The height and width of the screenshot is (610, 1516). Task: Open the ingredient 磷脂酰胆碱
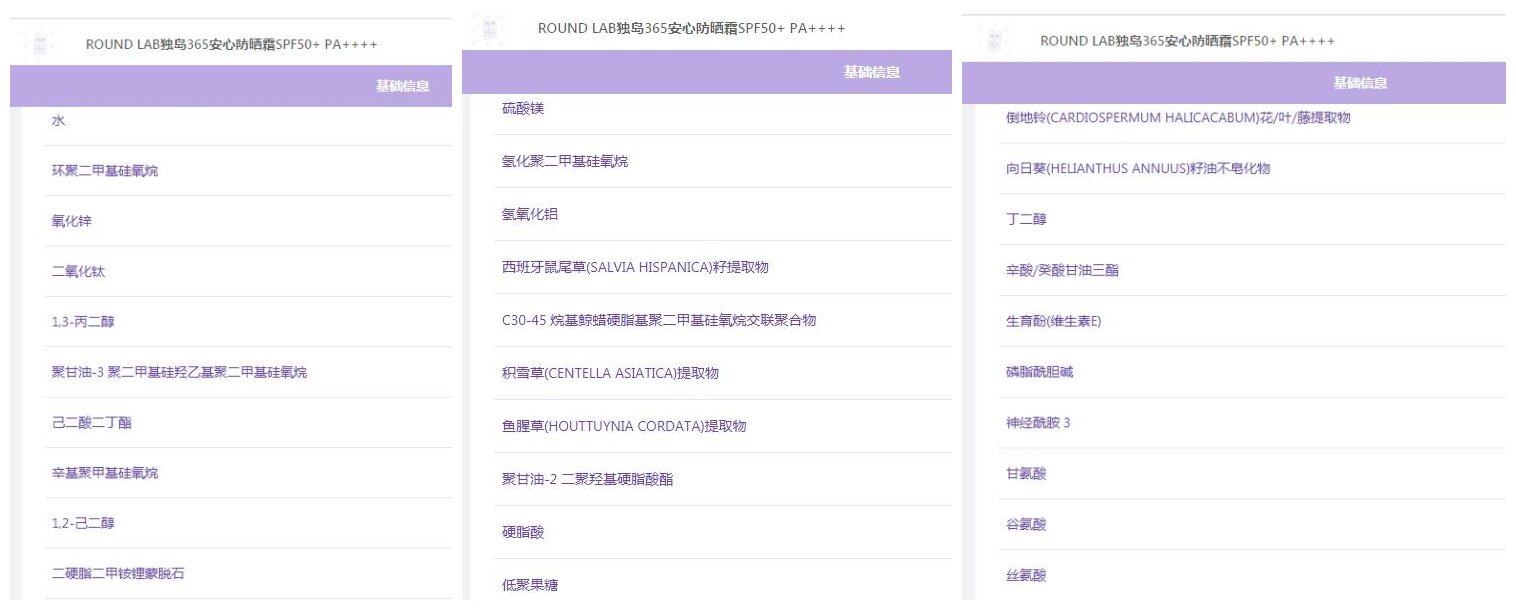pyautogui.click(x=1040, y=372)
